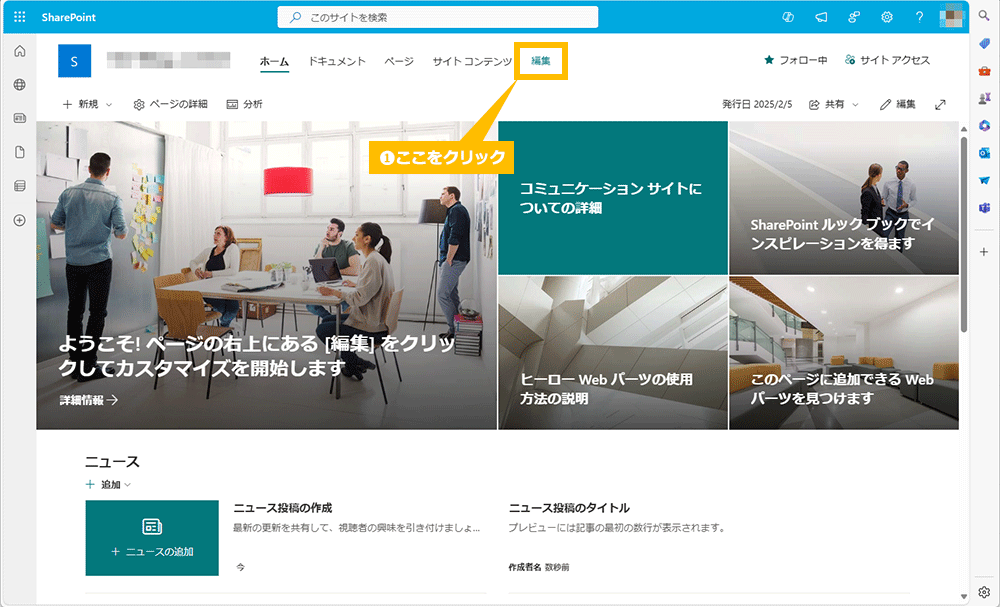Expand the 新規 dropdown
This screenshot has width=1000, height=607.
point(87,104)
